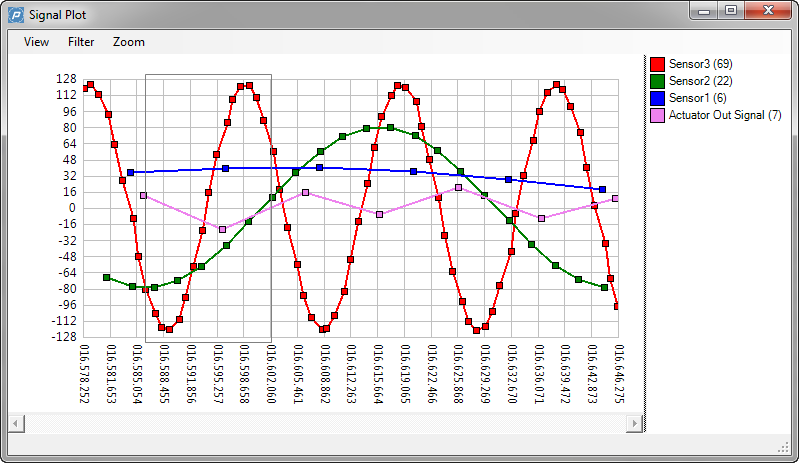Click the horizontal scrollbar right arrow

pyautogui.click(x=633, y=424)
